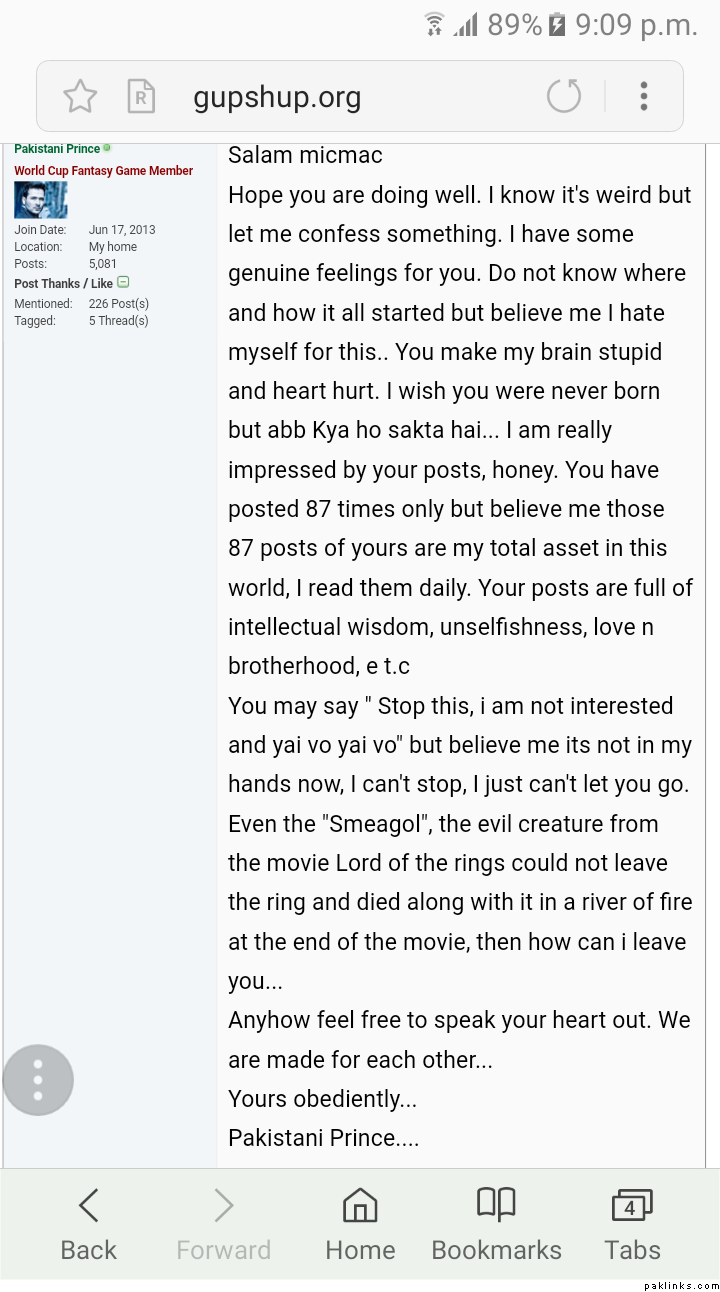Navigate Back to previous page
Viewport: 720px width, 1292px height.
[88, 1225]
